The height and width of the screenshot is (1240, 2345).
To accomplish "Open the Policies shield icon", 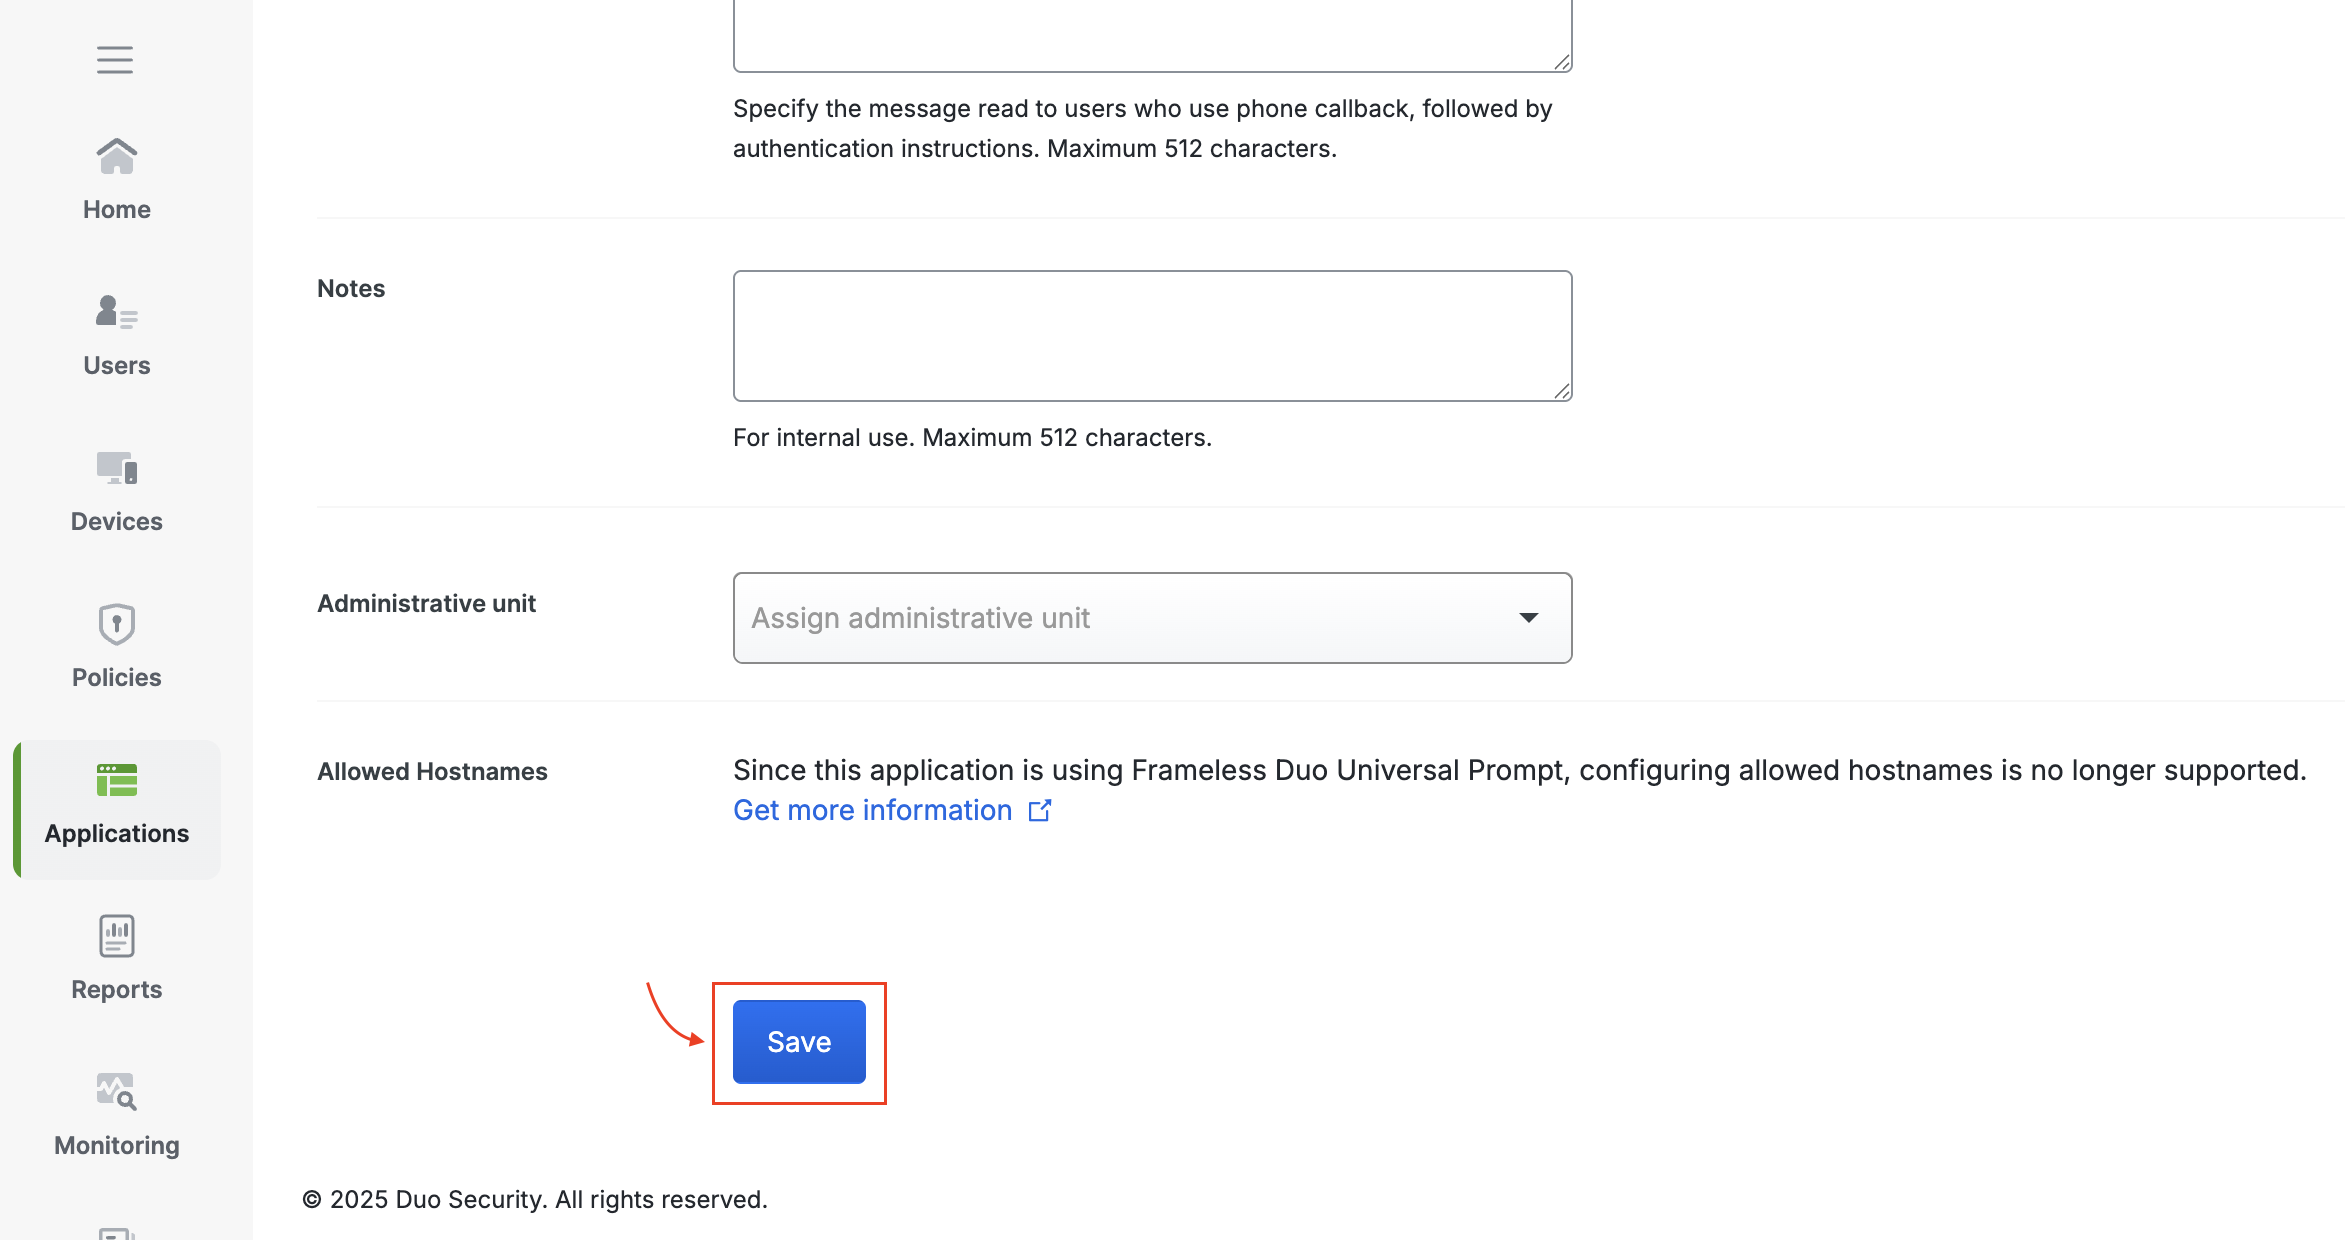I will click(x=117, y=624).
